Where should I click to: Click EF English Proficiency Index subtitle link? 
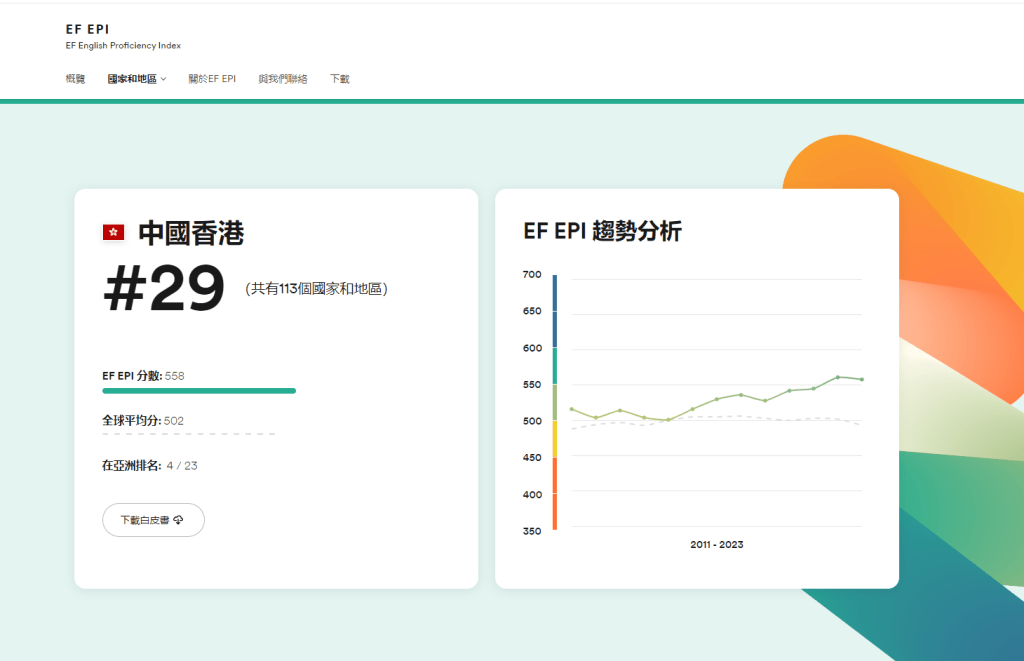[x=123, y=46]
